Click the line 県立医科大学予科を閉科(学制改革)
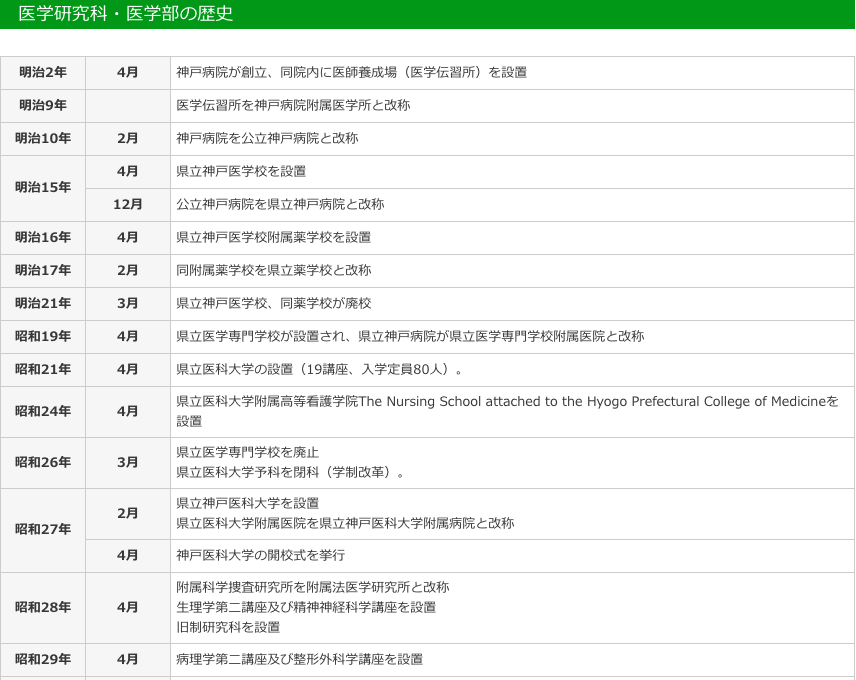 [x=290, y=473]
